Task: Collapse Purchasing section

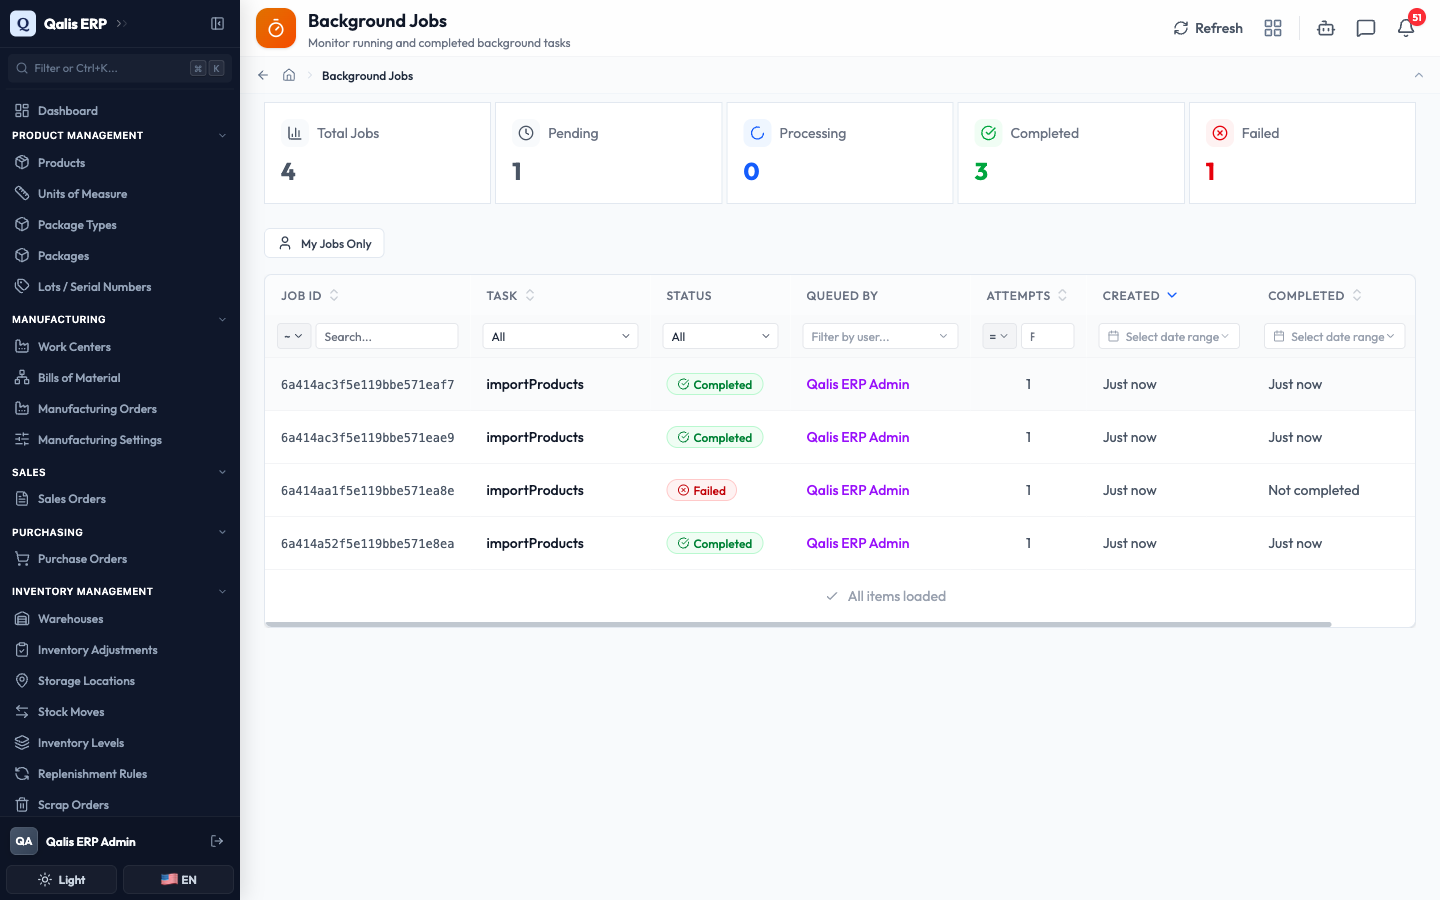Action: 222,532
